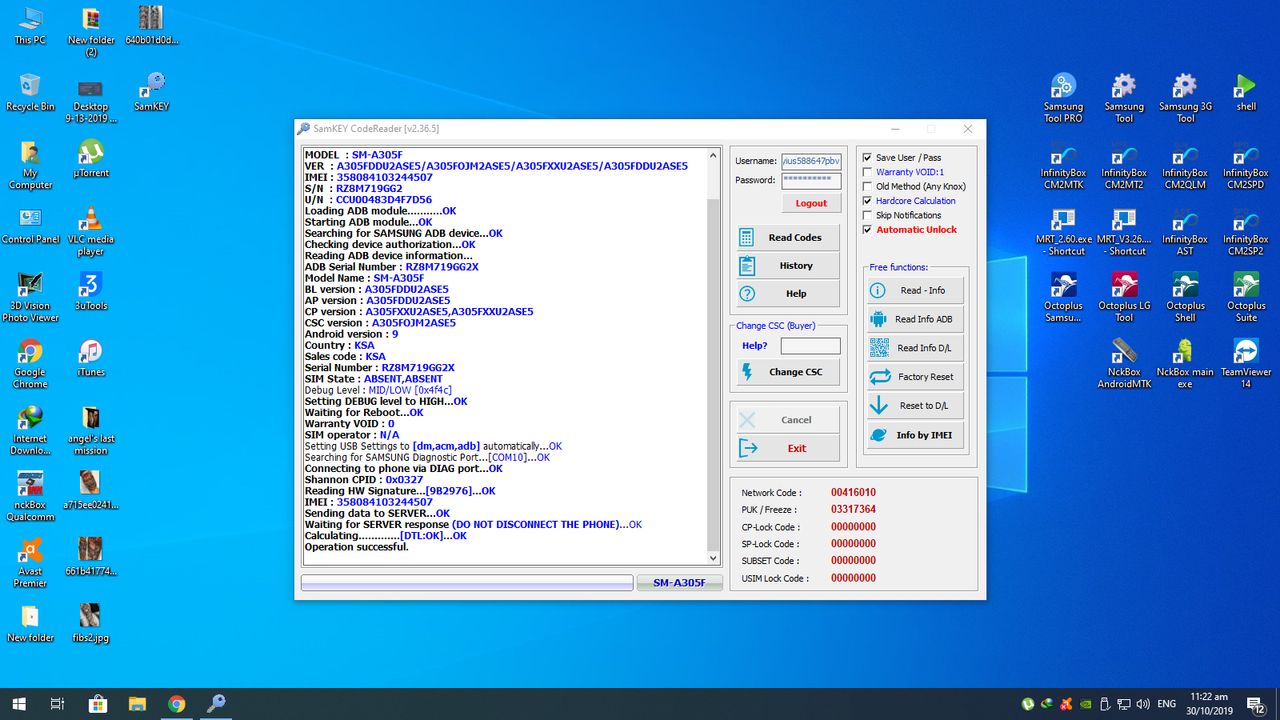Launch Google Chrome desktop shortcut

(x=30, y=364)
